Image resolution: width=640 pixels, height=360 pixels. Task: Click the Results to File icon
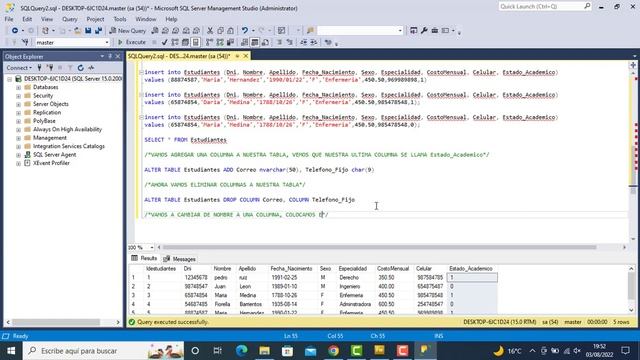[265, 42]
